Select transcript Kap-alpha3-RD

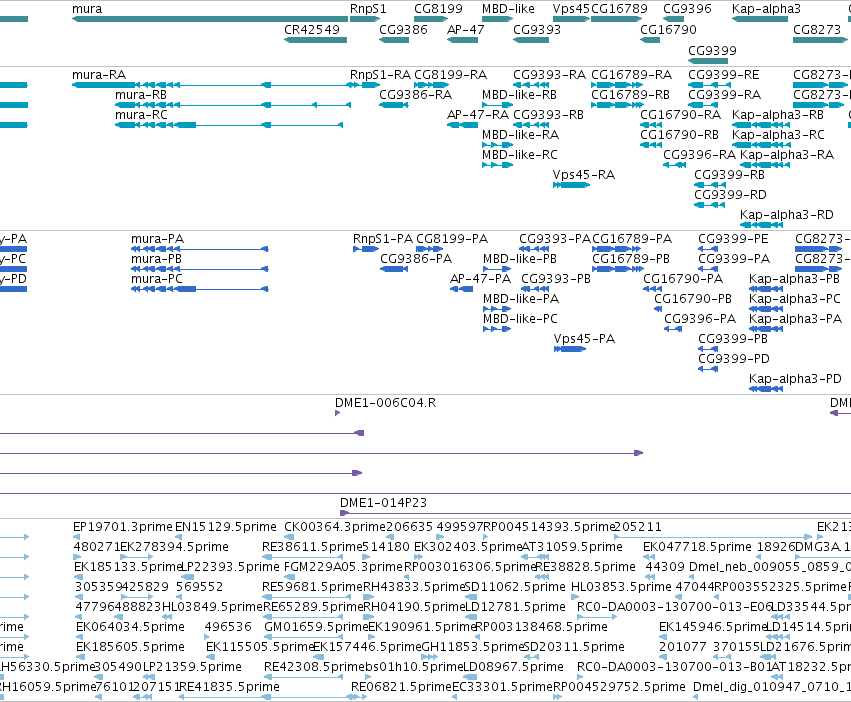click(x=763, y=225)
